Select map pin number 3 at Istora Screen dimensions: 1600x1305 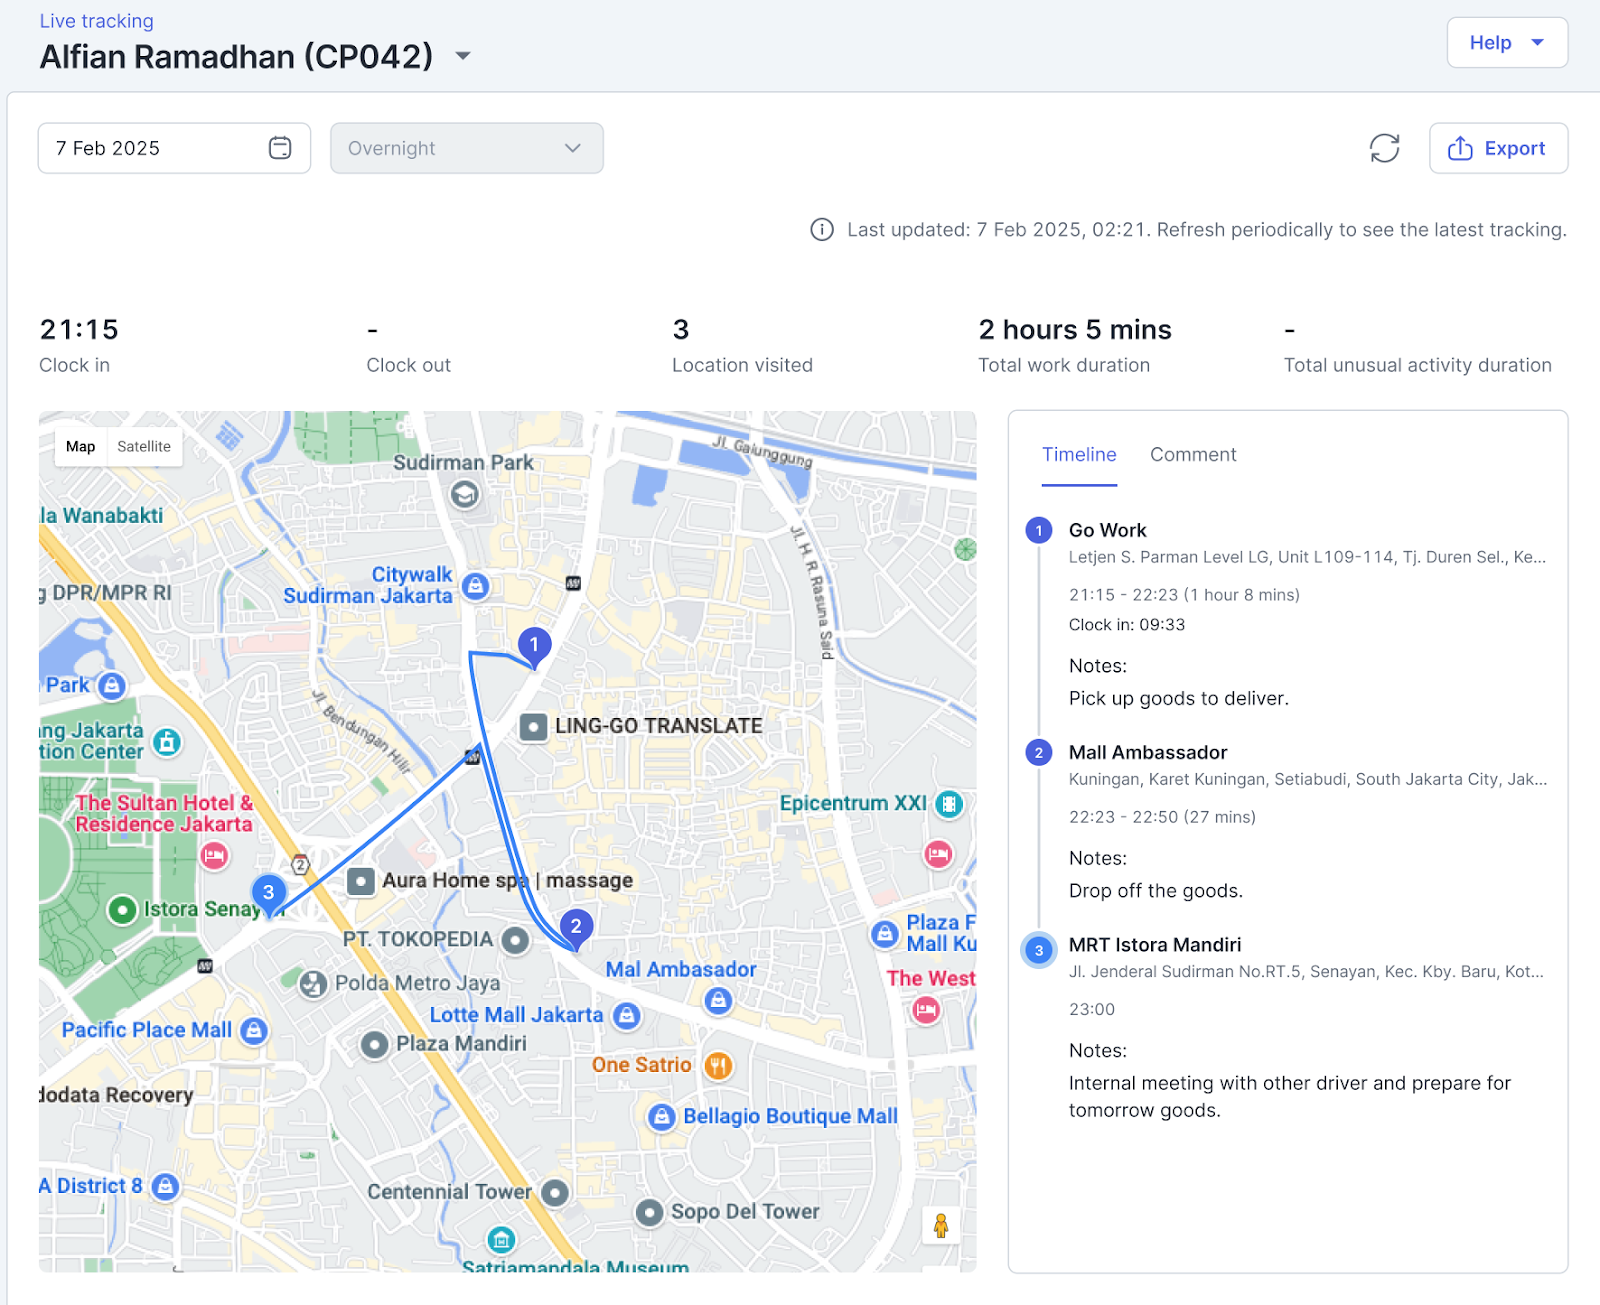[268, 894]
